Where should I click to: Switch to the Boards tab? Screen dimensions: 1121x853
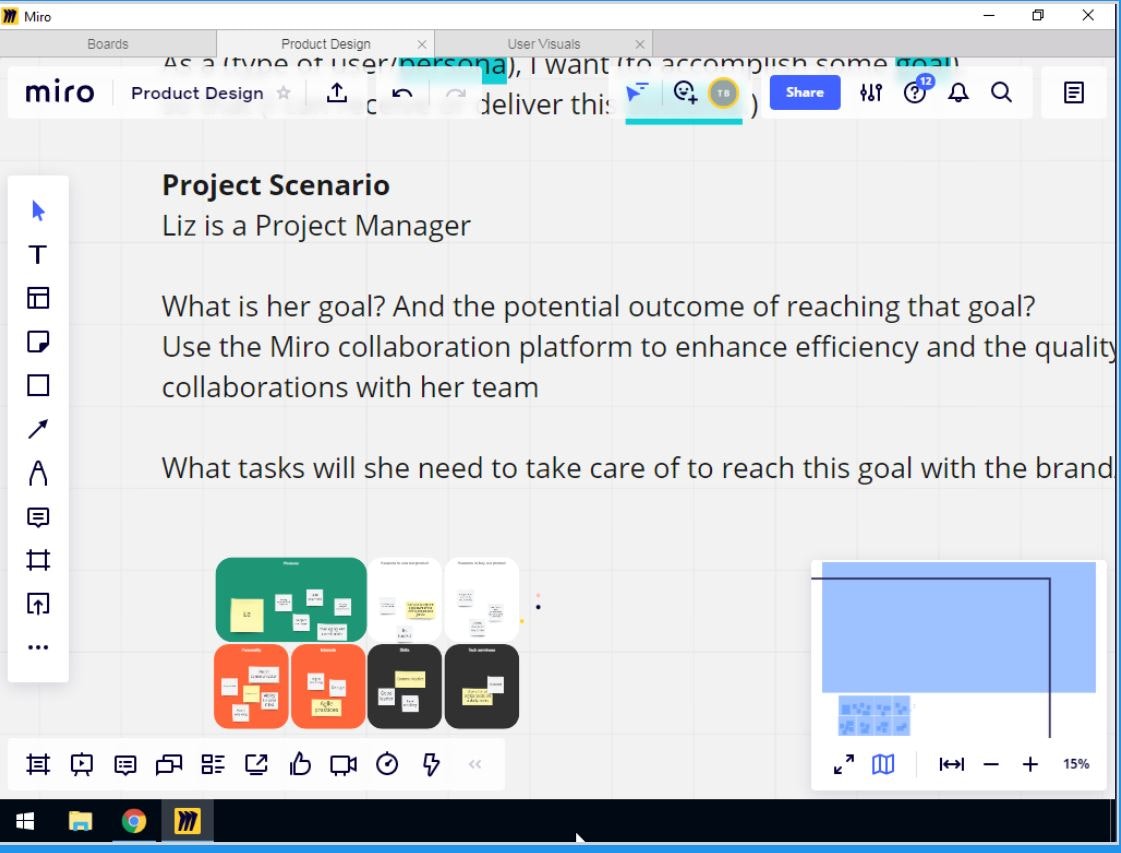pyautogui.click(x=108, y=44)
